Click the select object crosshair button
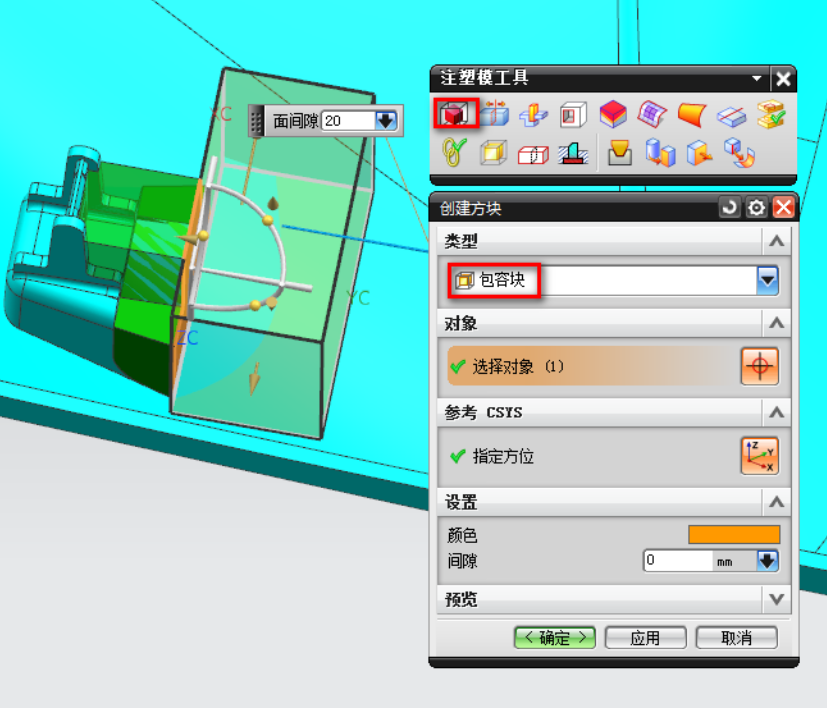The height and width of the screenshot is (708, 827). click(759, 366)
